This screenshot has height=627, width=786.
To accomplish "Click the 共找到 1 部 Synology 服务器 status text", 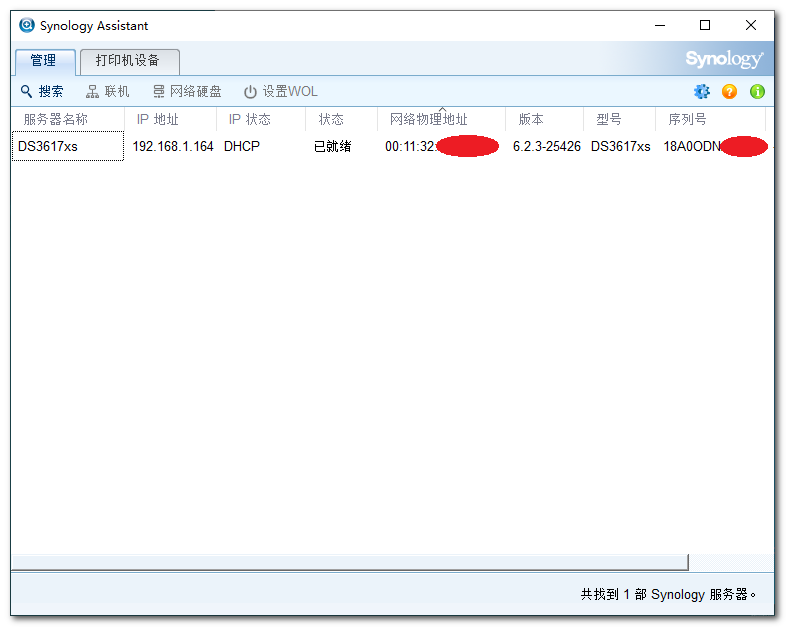I will (668, 594).
